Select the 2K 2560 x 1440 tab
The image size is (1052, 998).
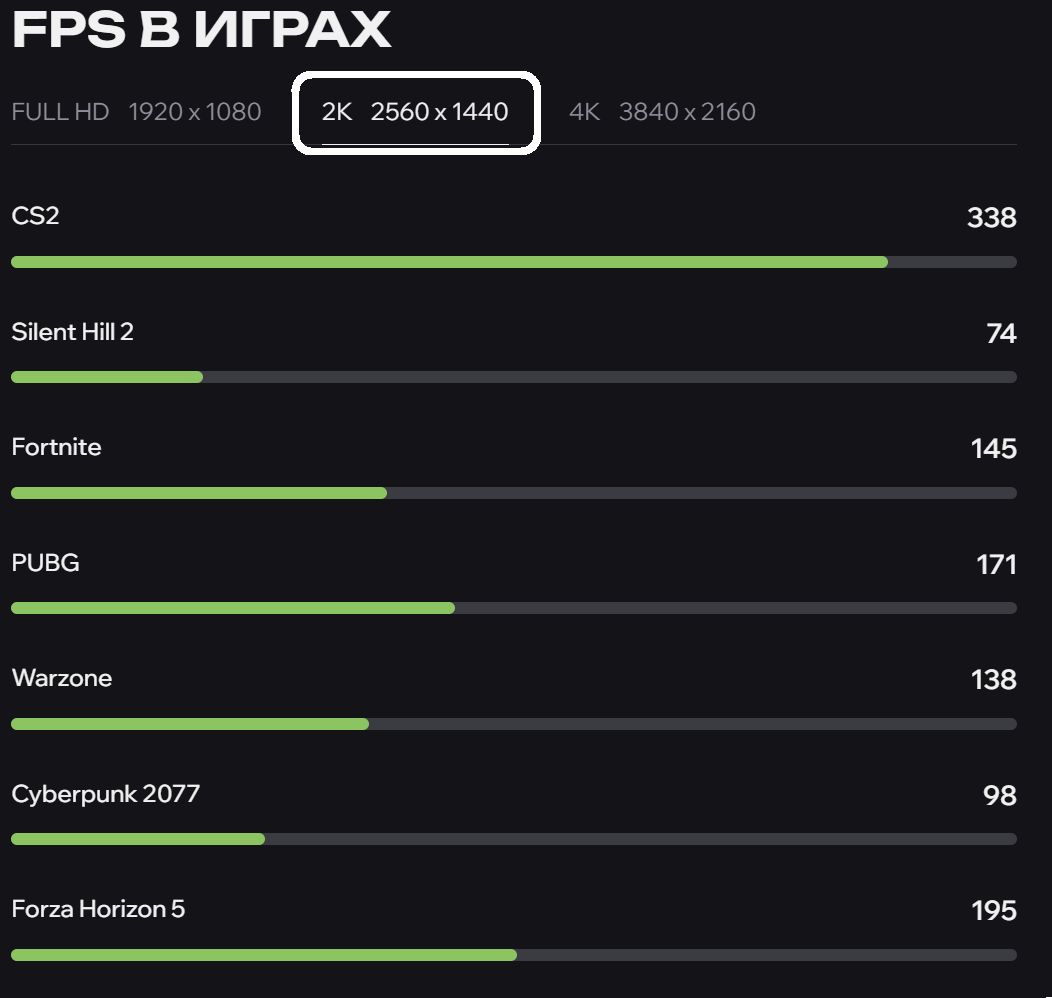pyautogui.click(x=415, y=112)
